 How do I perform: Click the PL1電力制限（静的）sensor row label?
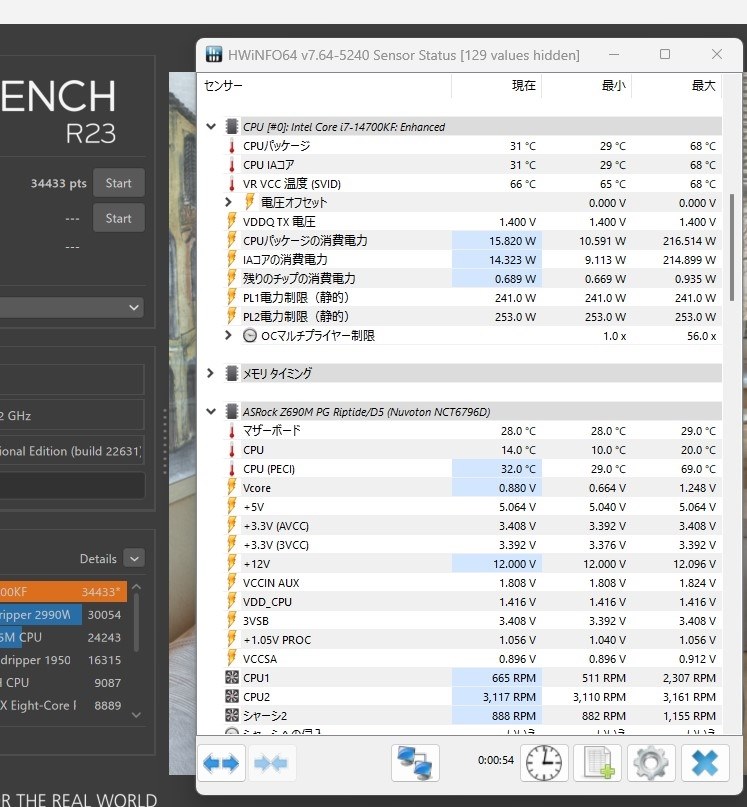click(x=296, y=297)
